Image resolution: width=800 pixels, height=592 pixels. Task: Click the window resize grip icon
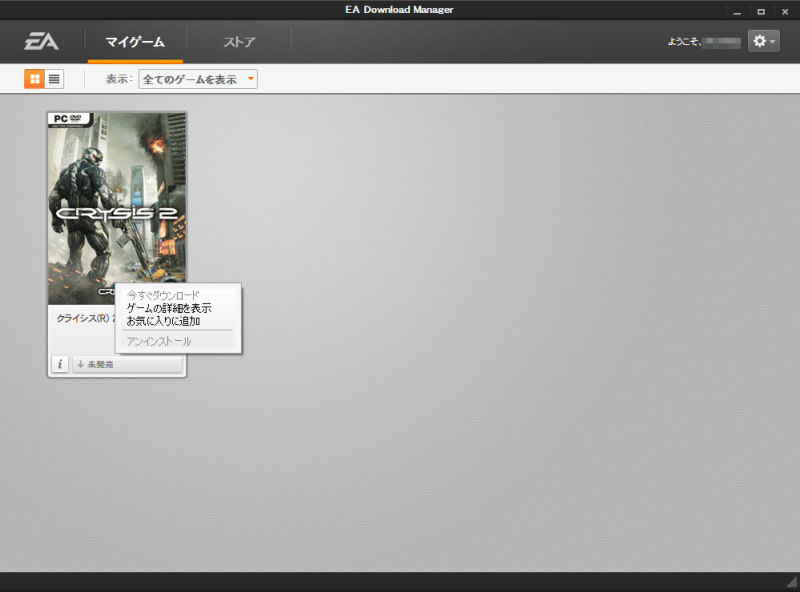click(792, 582)
